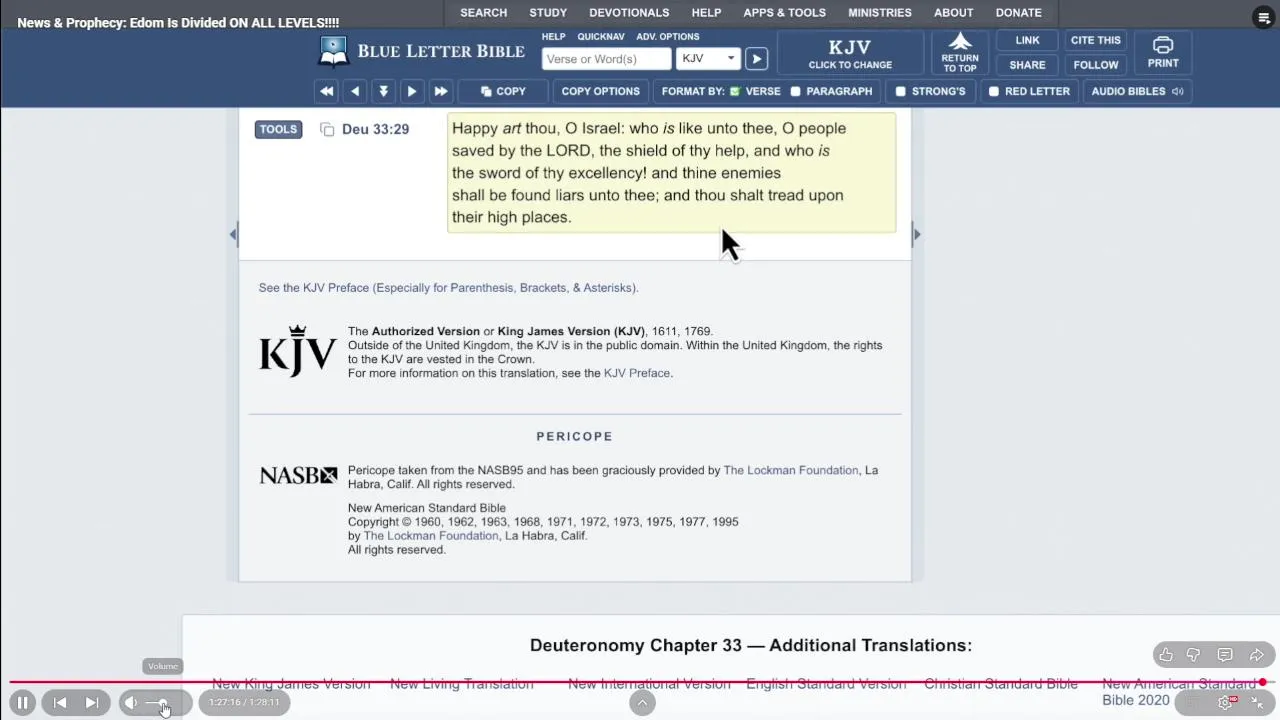Viewport: 1280px width, 720px height.
Task: Click the Follow button
Action: click(x=1096, y=65)
